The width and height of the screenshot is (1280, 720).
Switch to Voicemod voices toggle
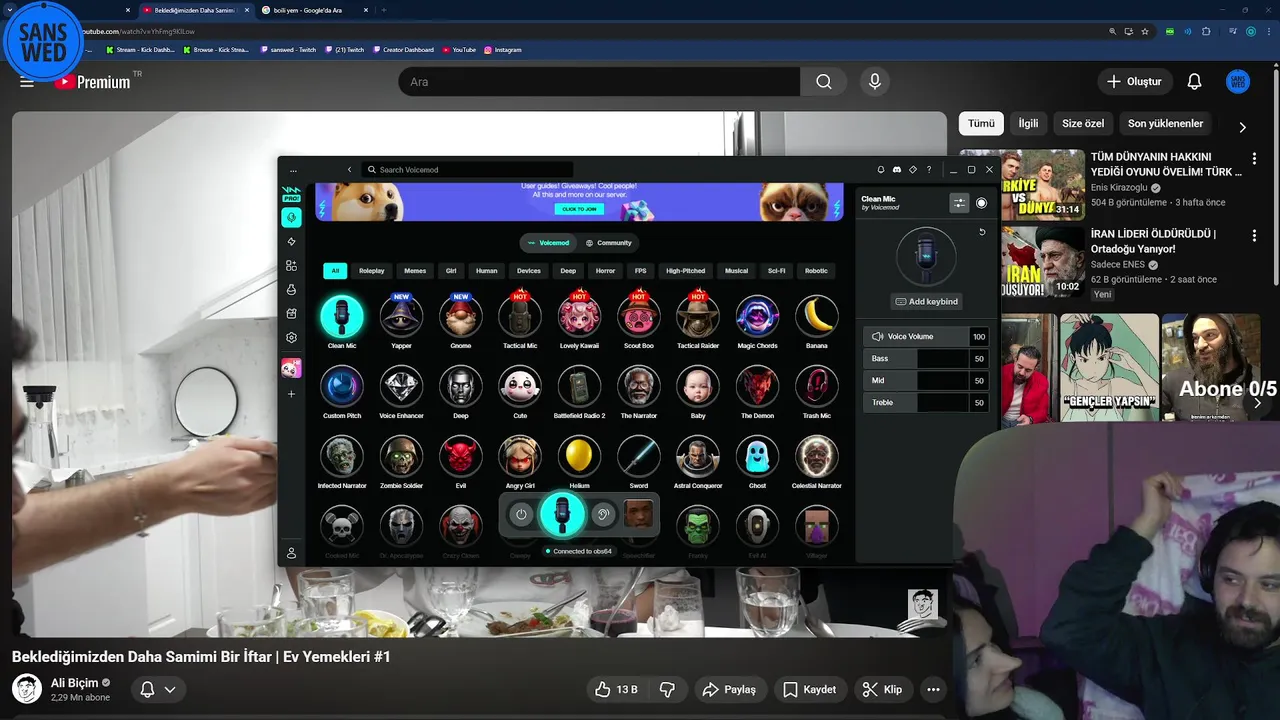[x=549, y=243]
